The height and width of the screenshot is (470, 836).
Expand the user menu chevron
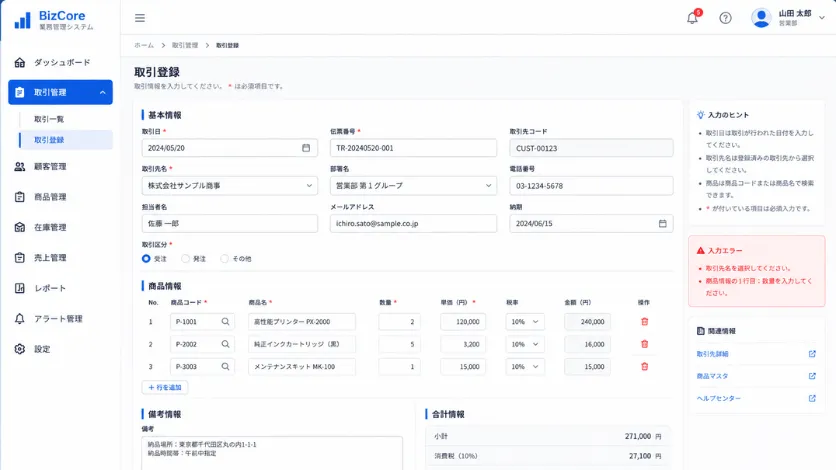coord(822,18)
